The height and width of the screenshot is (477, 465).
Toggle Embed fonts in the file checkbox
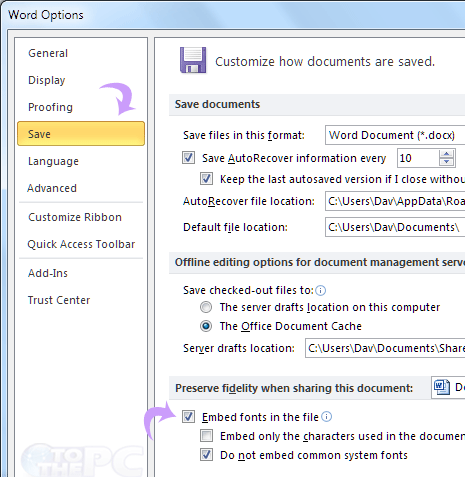[x=188, y=417]
